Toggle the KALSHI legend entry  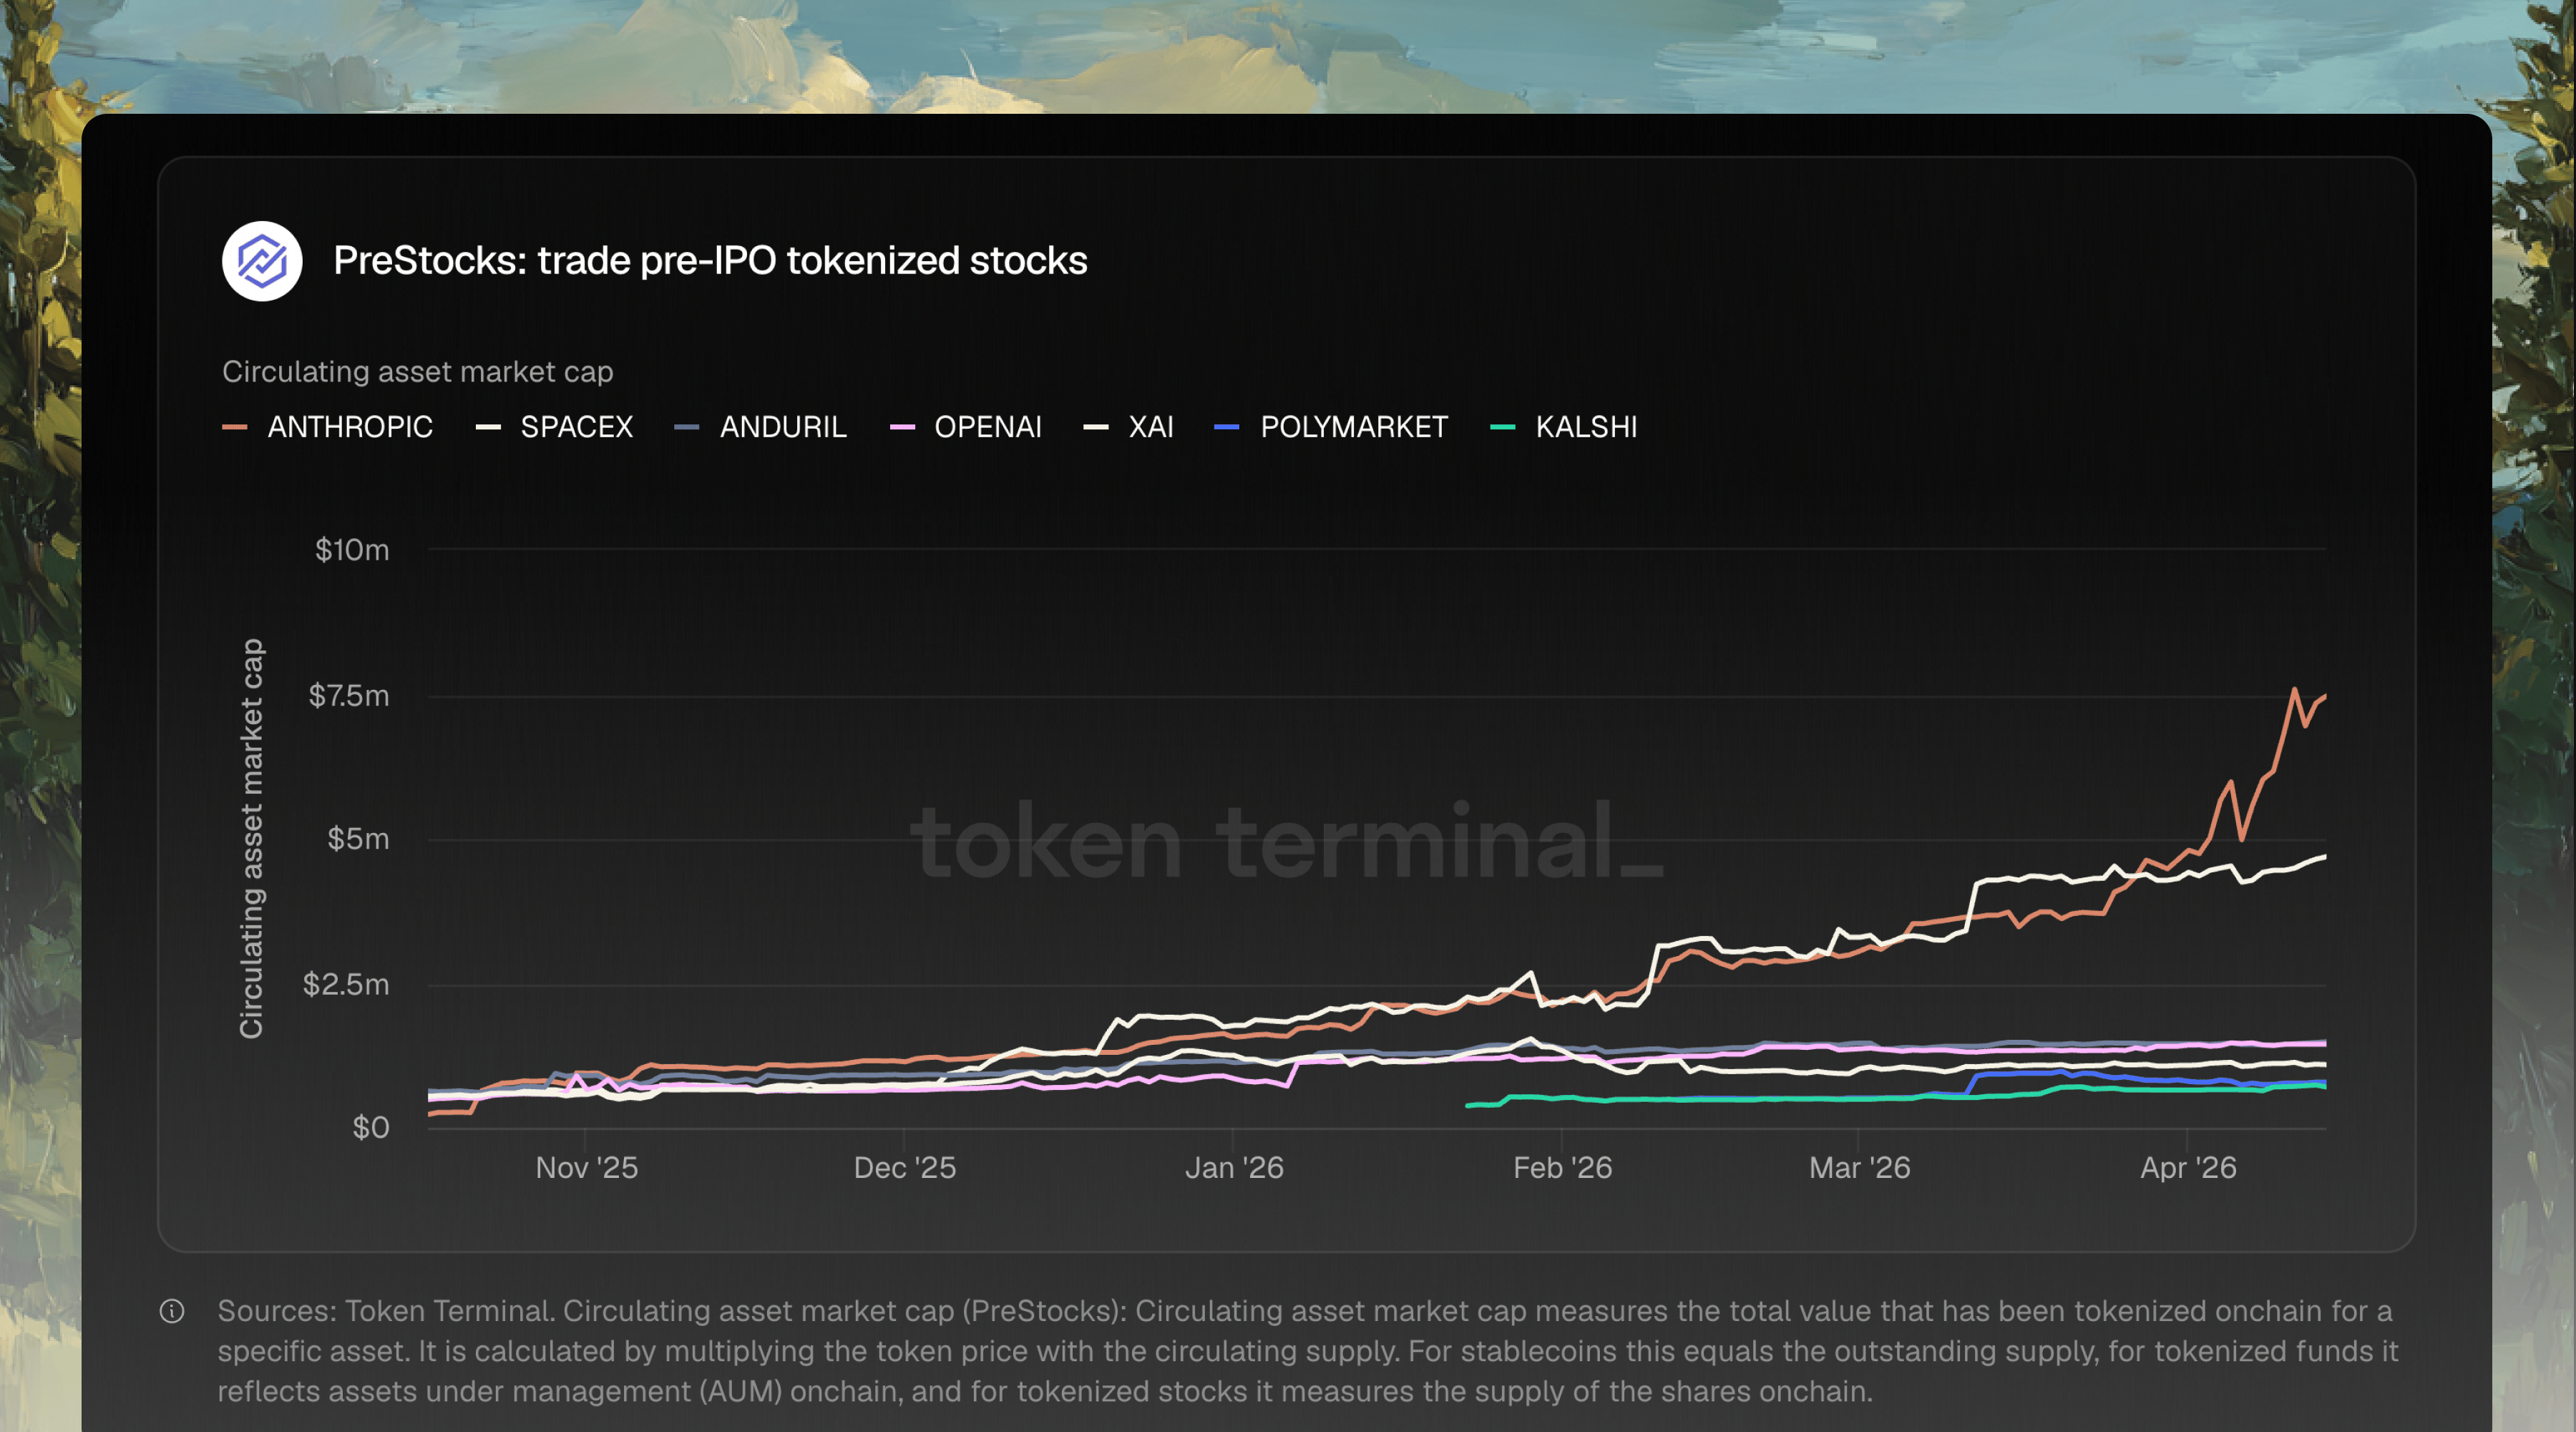1586,427
